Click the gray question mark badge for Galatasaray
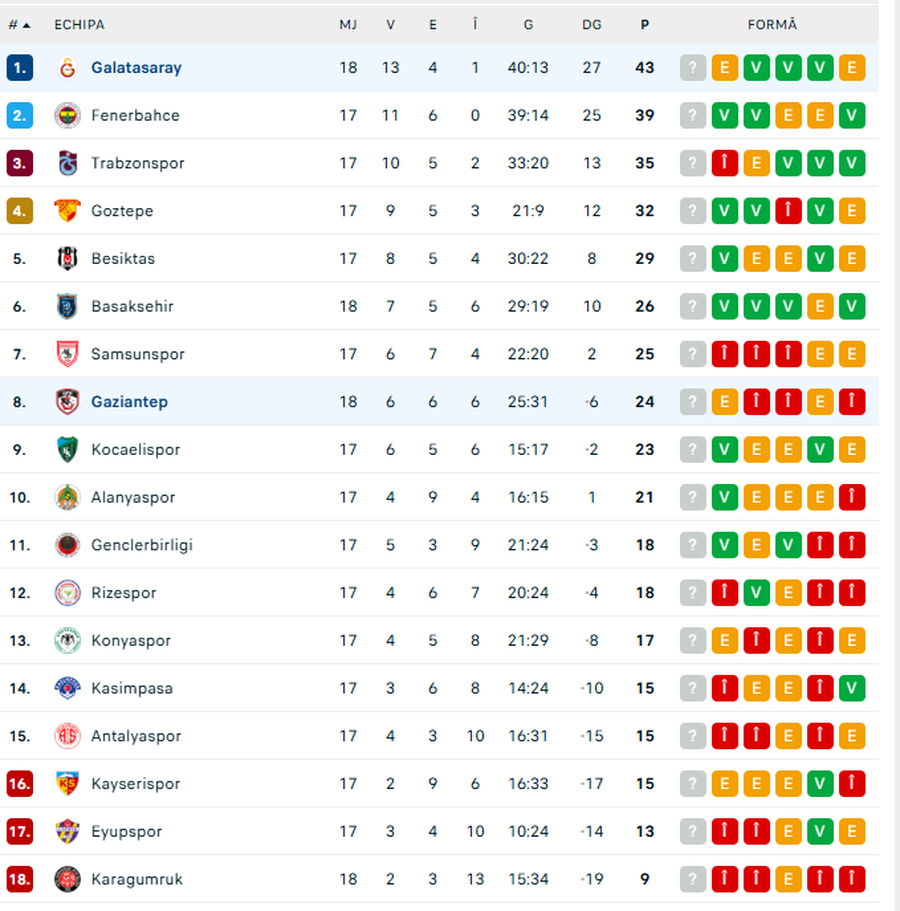 [x=692, y=68]
